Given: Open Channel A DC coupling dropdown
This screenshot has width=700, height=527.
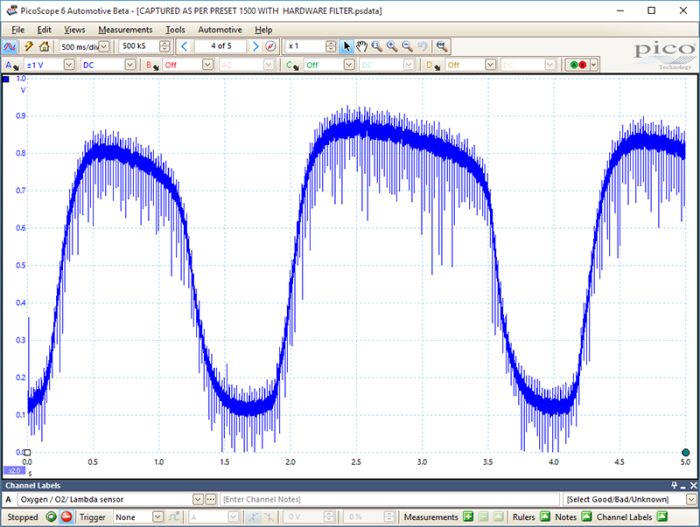Looking at the screenshot, I should click(x=130, y=65).
